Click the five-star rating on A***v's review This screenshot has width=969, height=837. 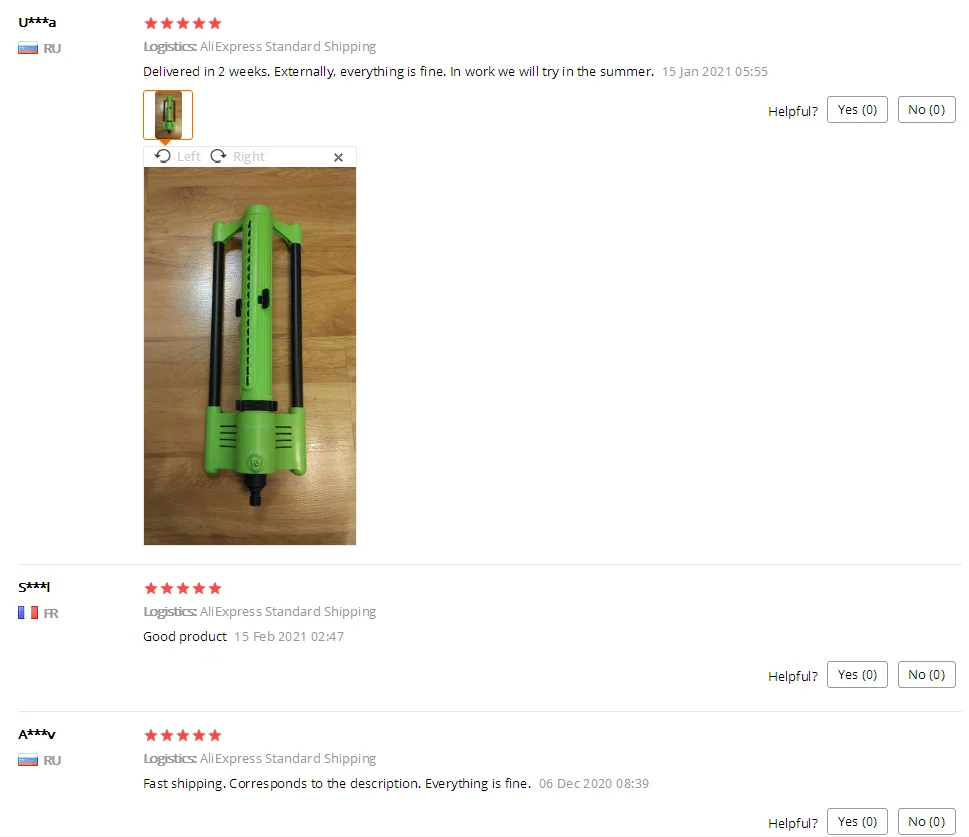(x=182, y=736)
